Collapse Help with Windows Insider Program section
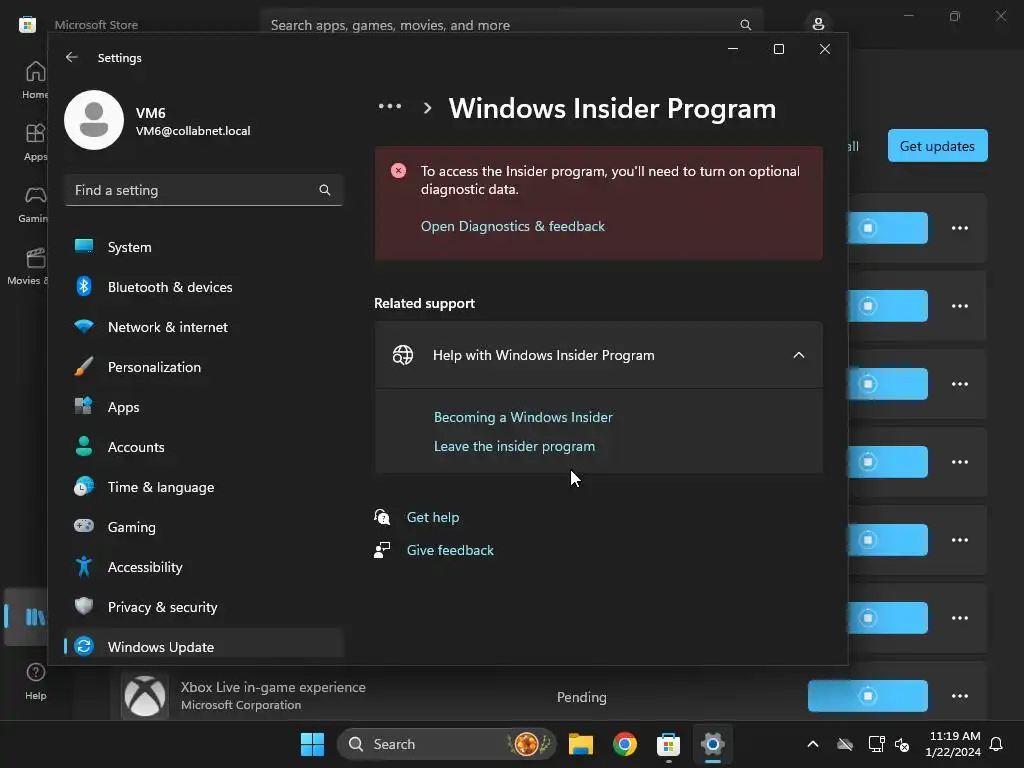 (798, 355)
